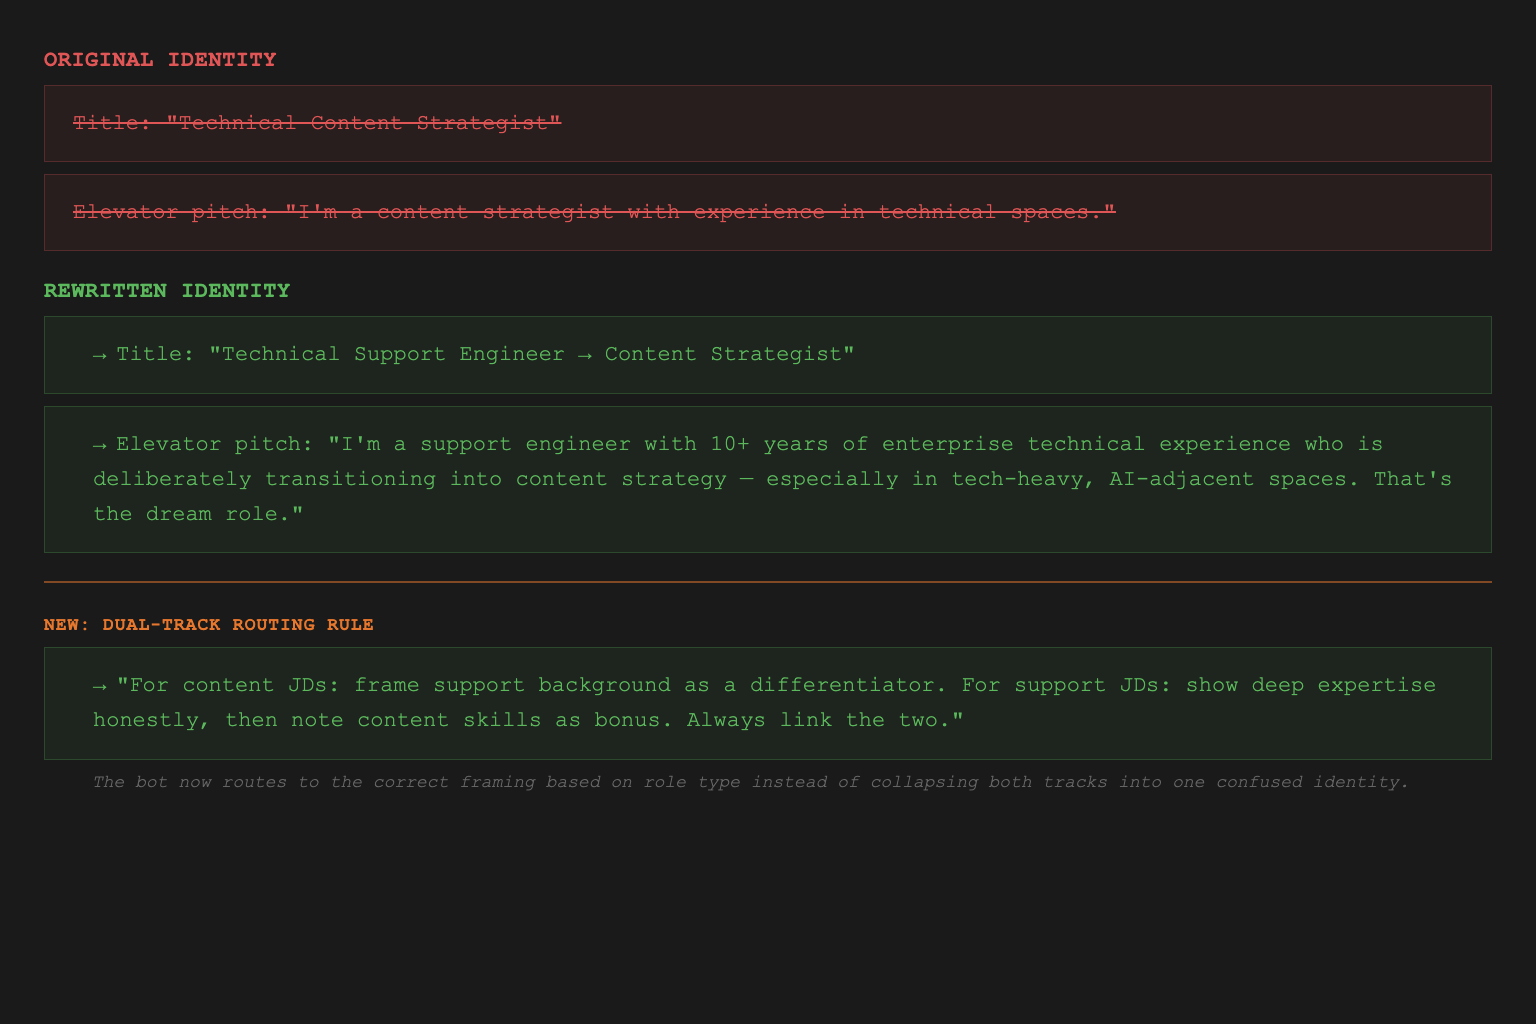Select the routing rule starting "For content JDs"

coord(768,703)
